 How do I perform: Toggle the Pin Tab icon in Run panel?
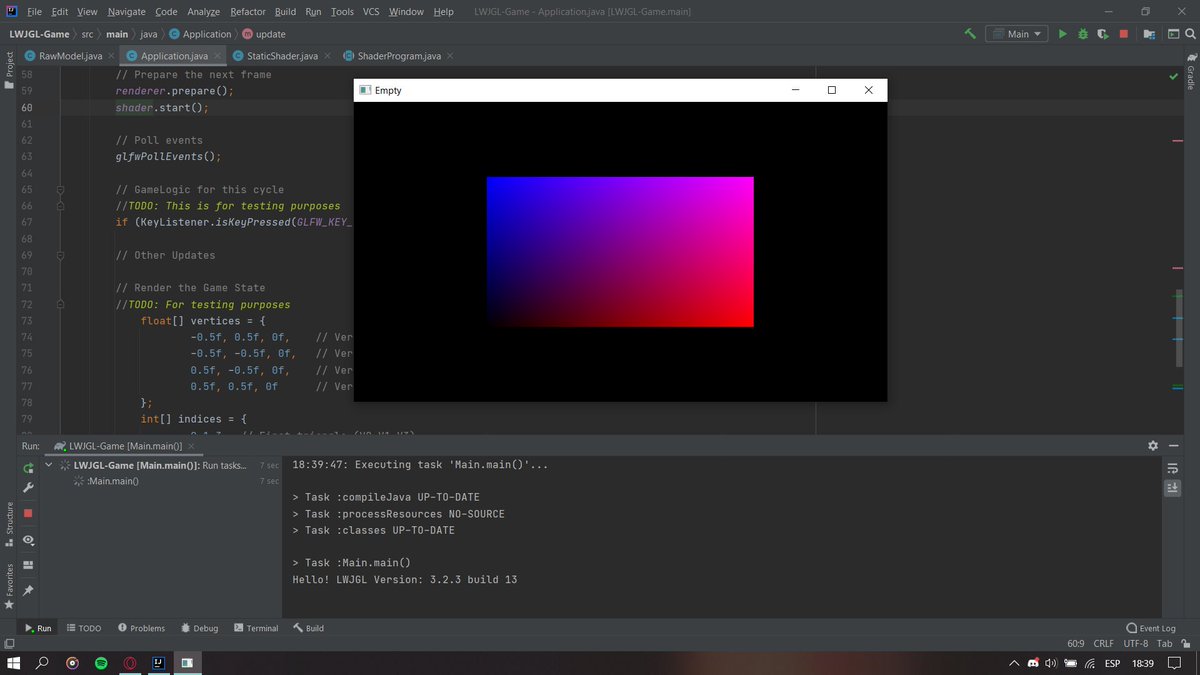(x=28, y=591)
